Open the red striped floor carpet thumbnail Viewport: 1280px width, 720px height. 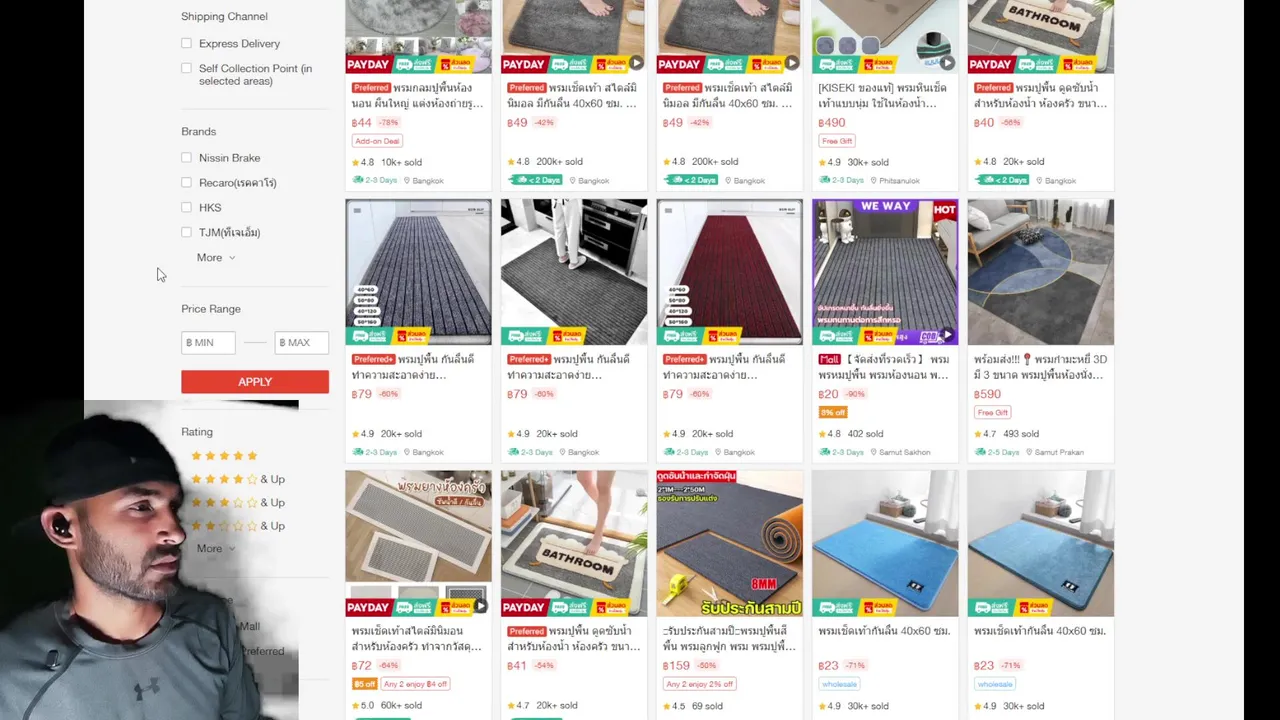pos(729,272)
